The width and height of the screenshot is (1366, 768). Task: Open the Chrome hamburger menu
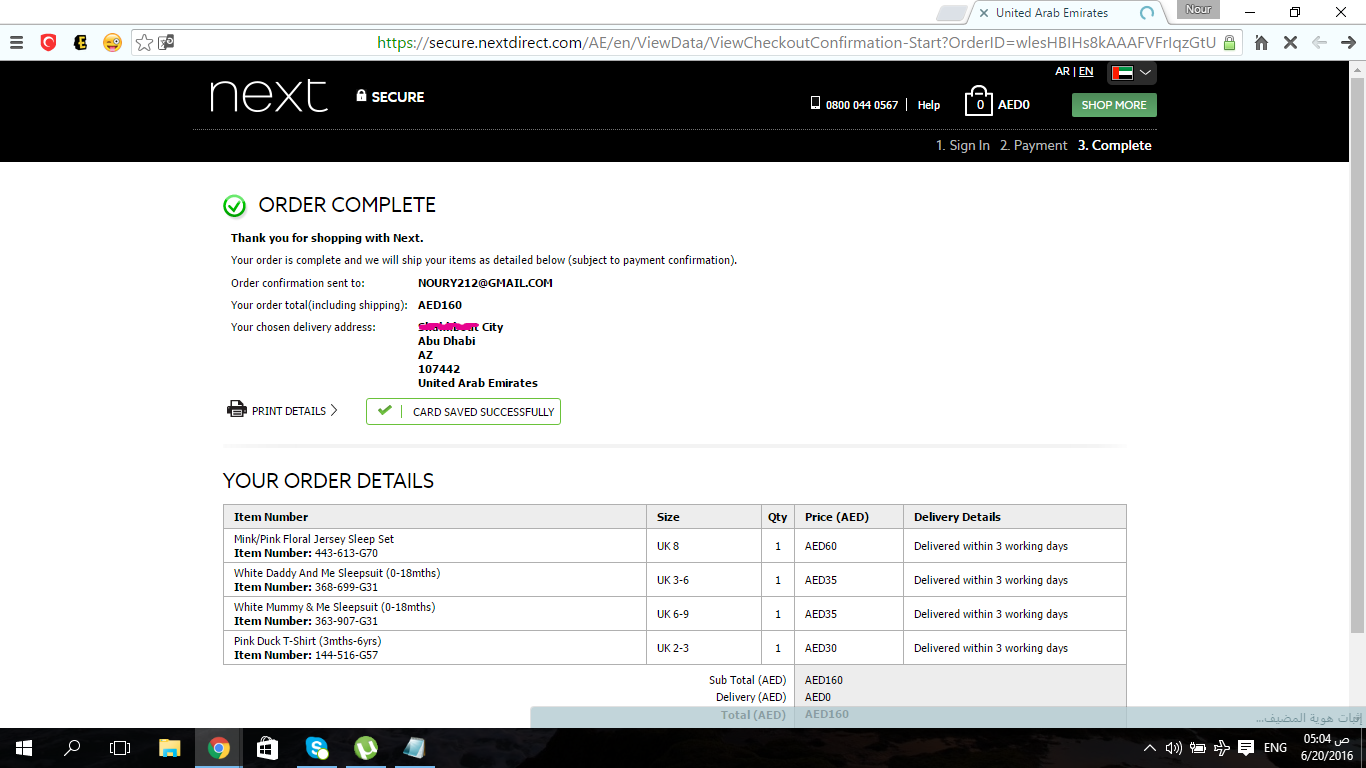16,42
